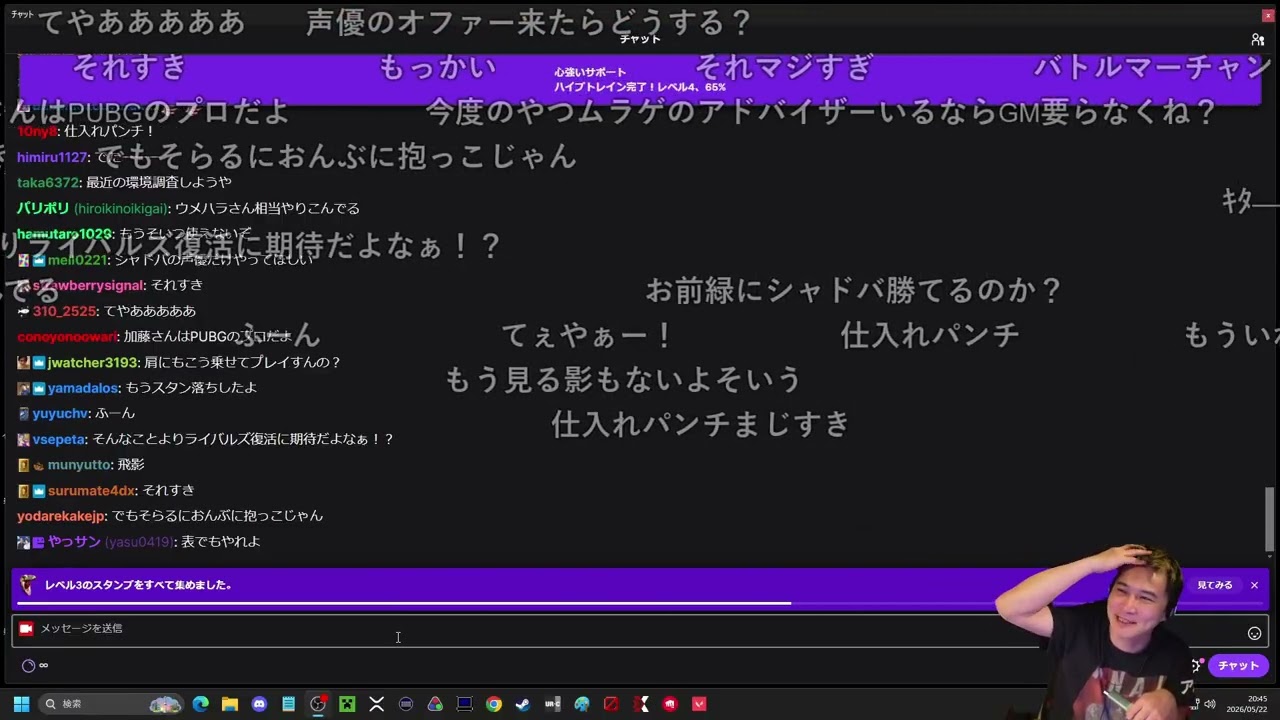1280x720 pixels.
Task: Click username munyutto in chat
Action: coord(79,465)
